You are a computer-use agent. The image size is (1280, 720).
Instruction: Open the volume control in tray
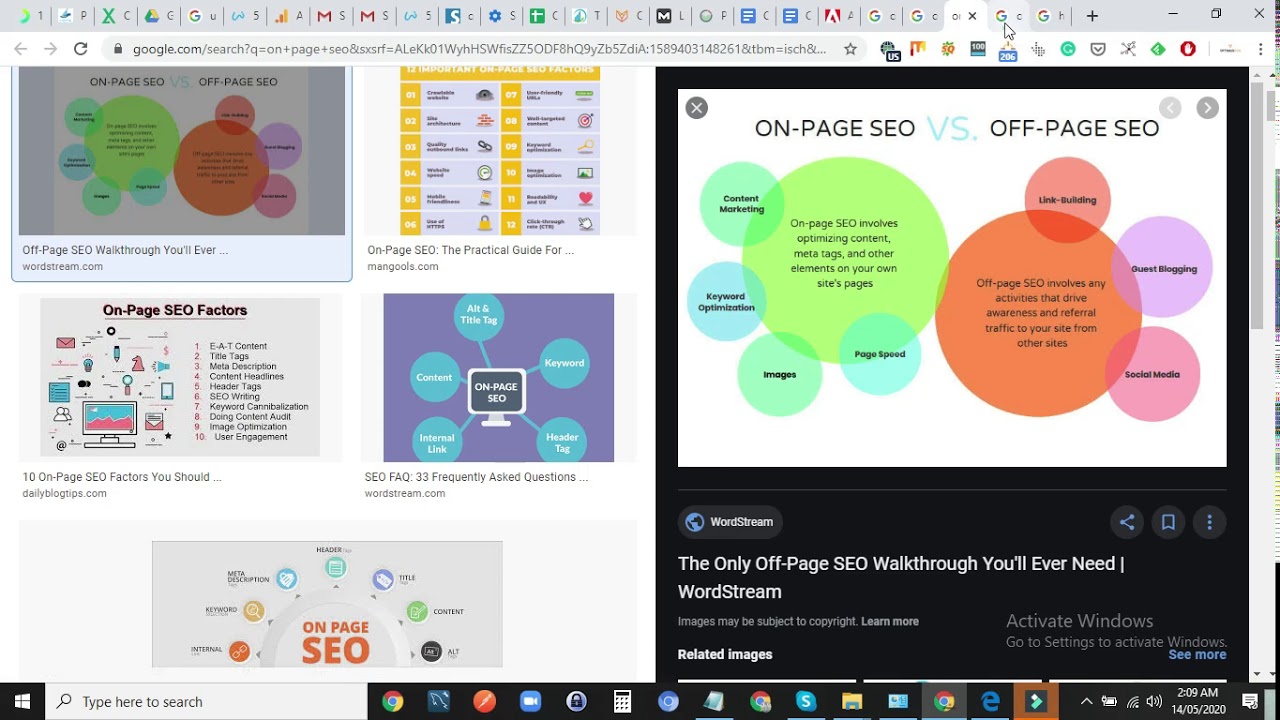click(1154, 701)
